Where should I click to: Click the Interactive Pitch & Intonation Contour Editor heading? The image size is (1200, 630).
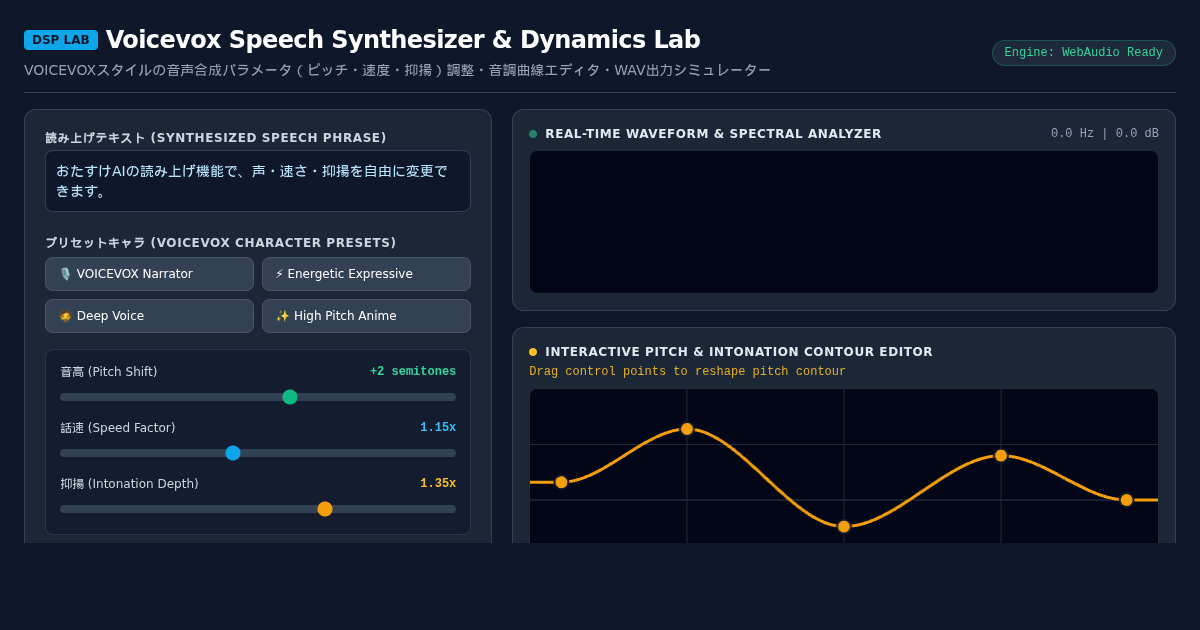739,352
